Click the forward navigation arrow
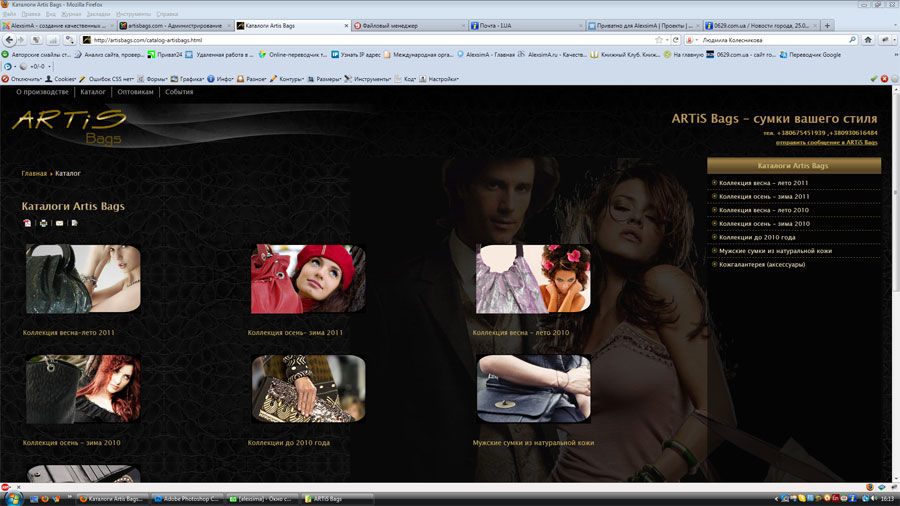Screen dimensions: 900x506 [21, 40]
